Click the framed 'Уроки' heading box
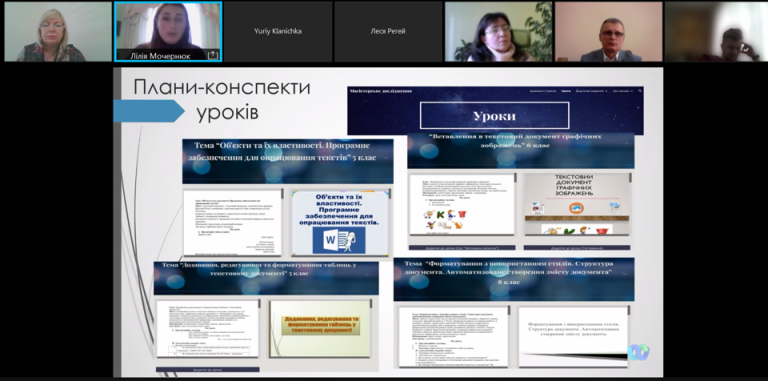This screenshot has height=381, width=768. point(494,116)
